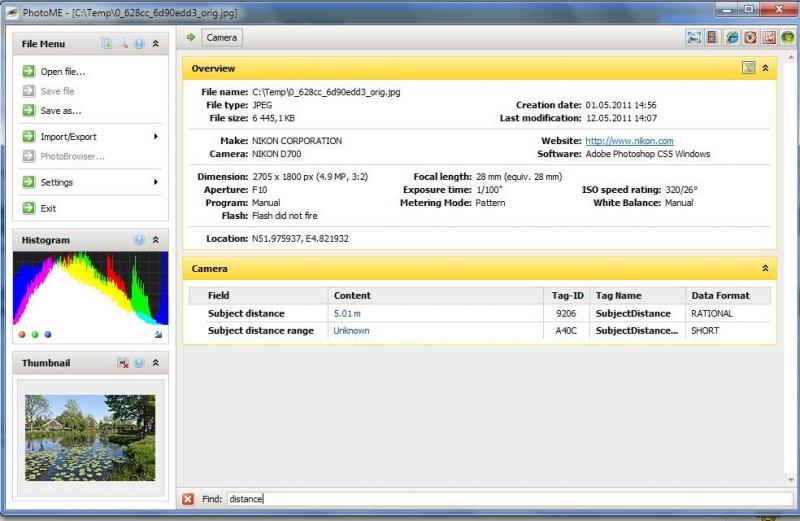Click the 5.01 m subject distance value

click(347, 313)
